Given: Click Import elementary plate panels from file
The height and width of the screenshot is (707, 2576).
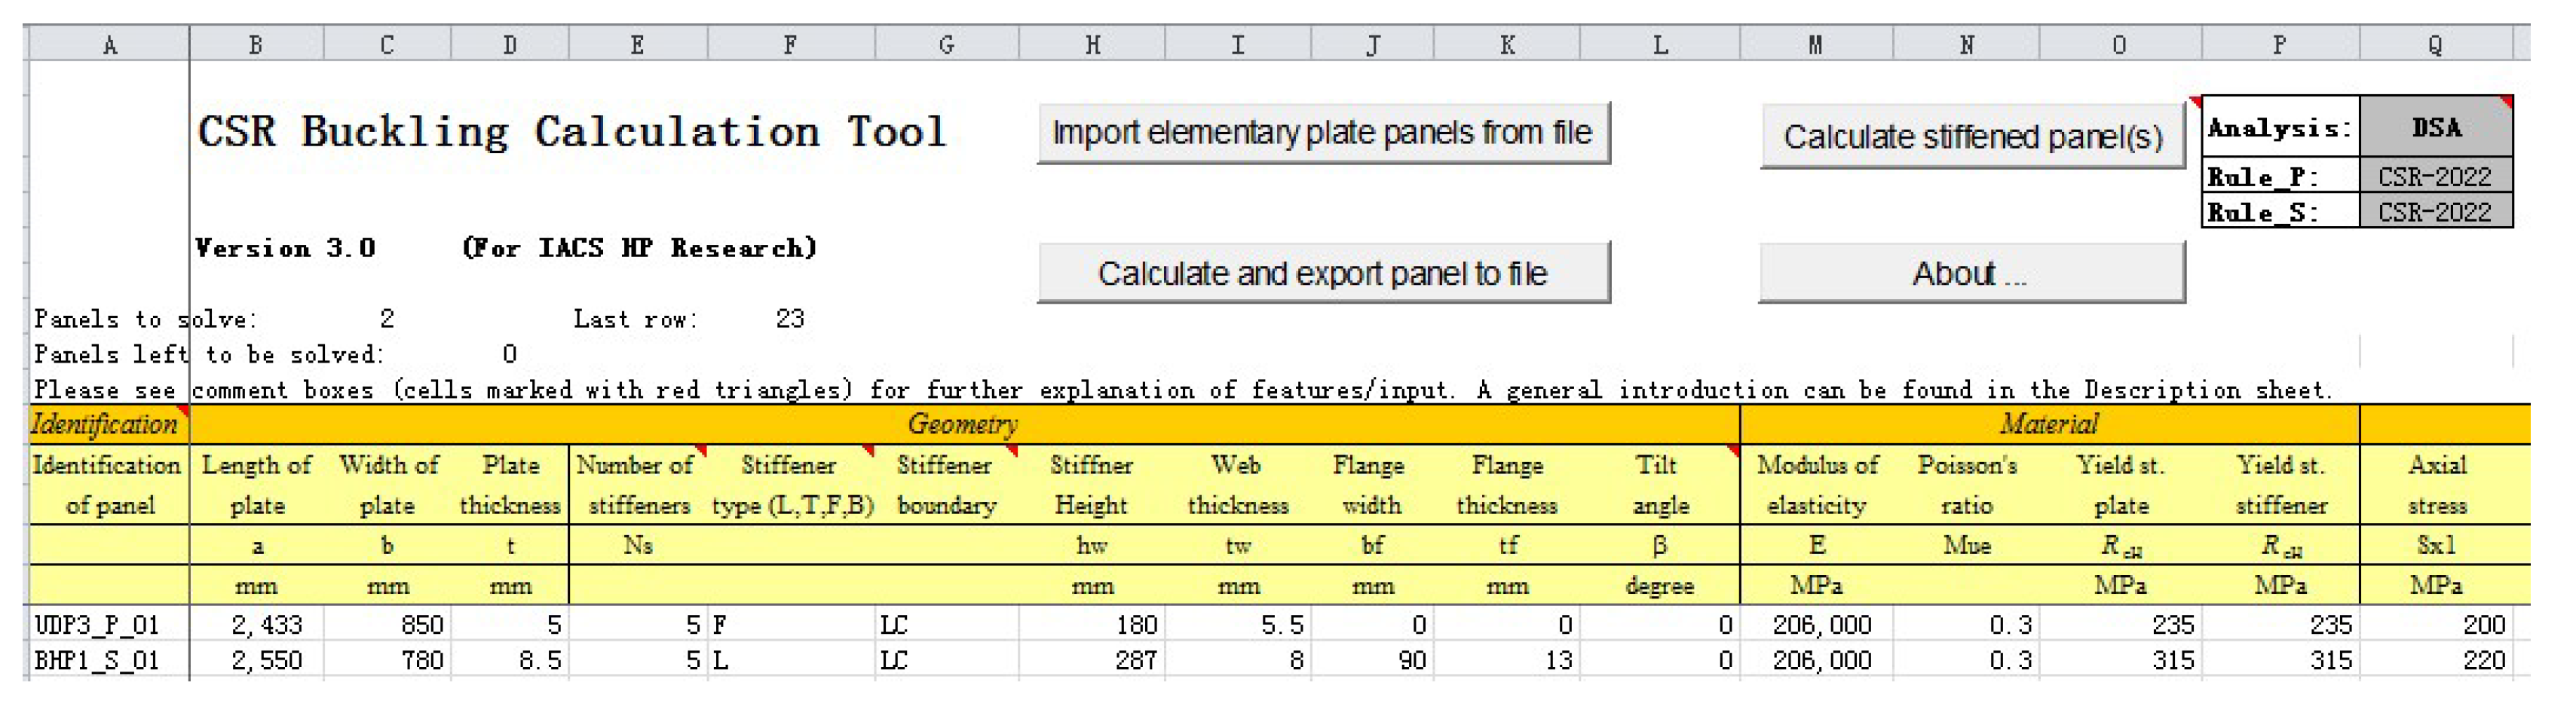Looking at the screenshot, I should pyautogui.click(x=1322, y=133).
